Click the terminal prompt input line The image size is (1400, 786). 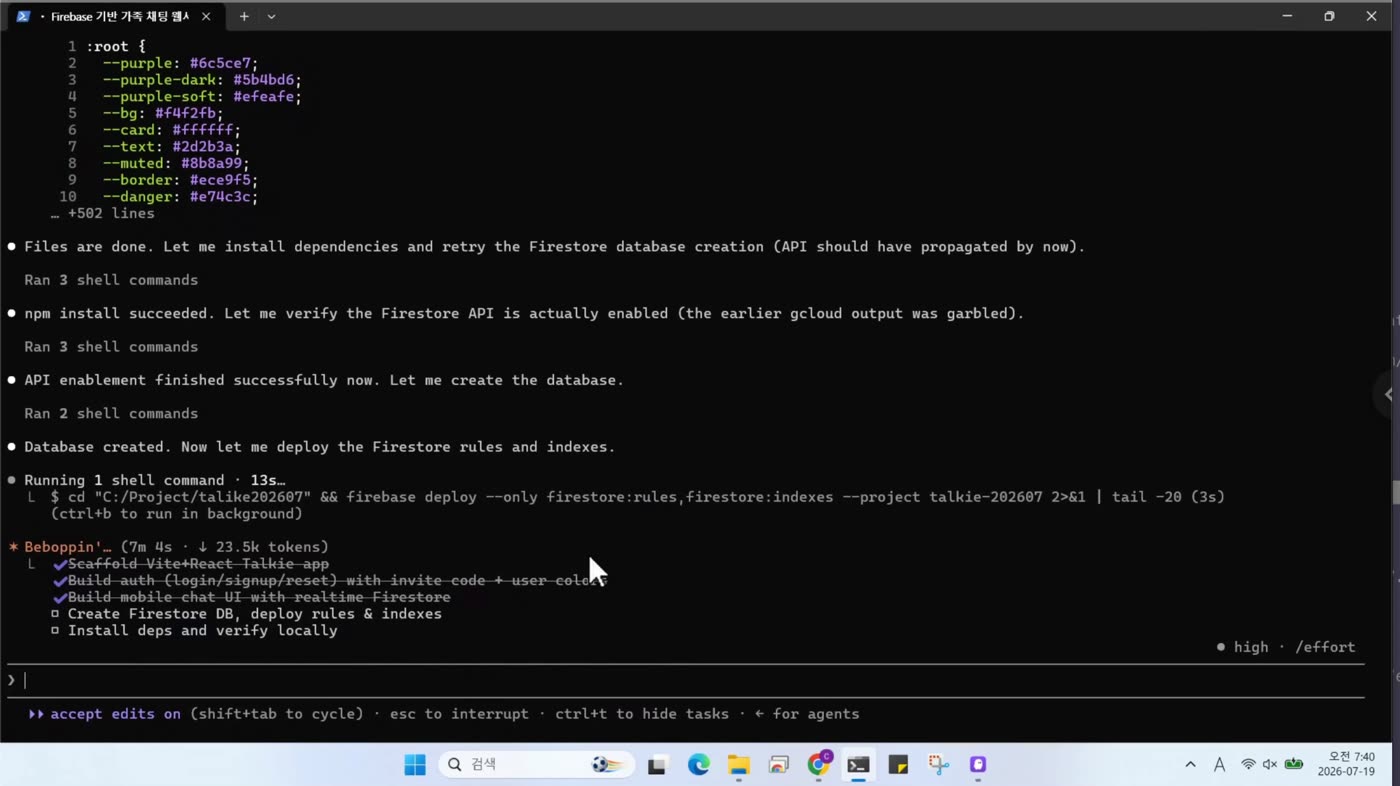[685, 680]
